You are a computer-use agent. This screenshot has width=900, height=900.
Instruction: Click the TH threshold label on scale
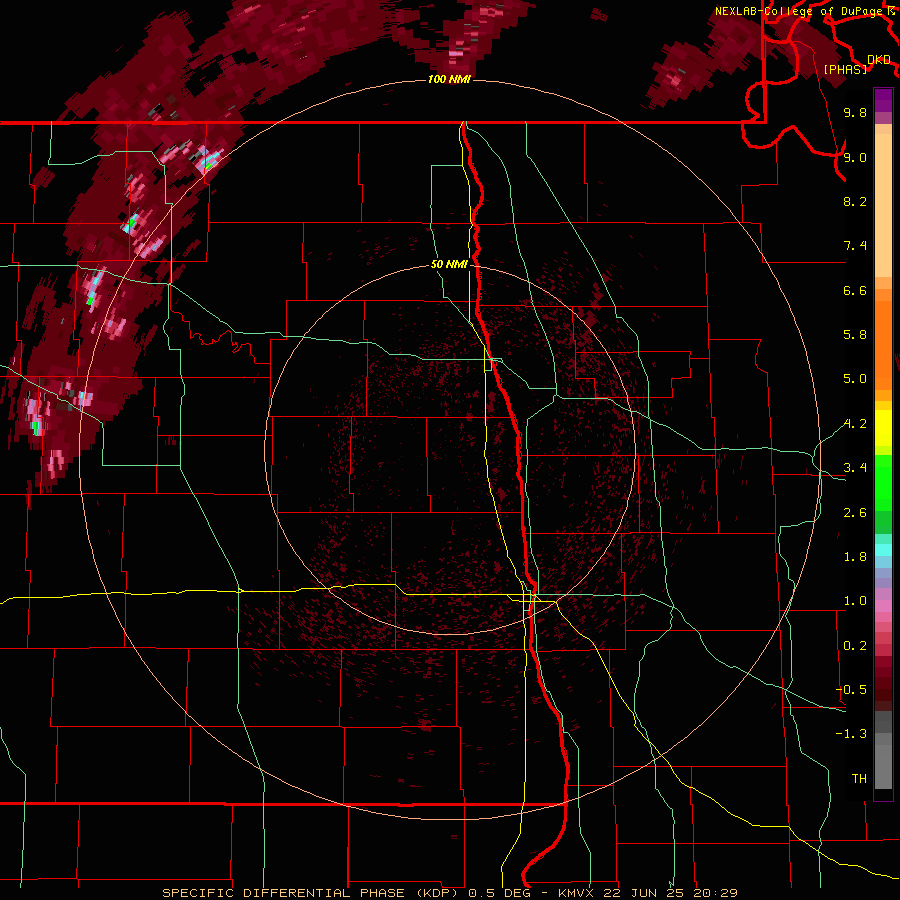(859, 779)
